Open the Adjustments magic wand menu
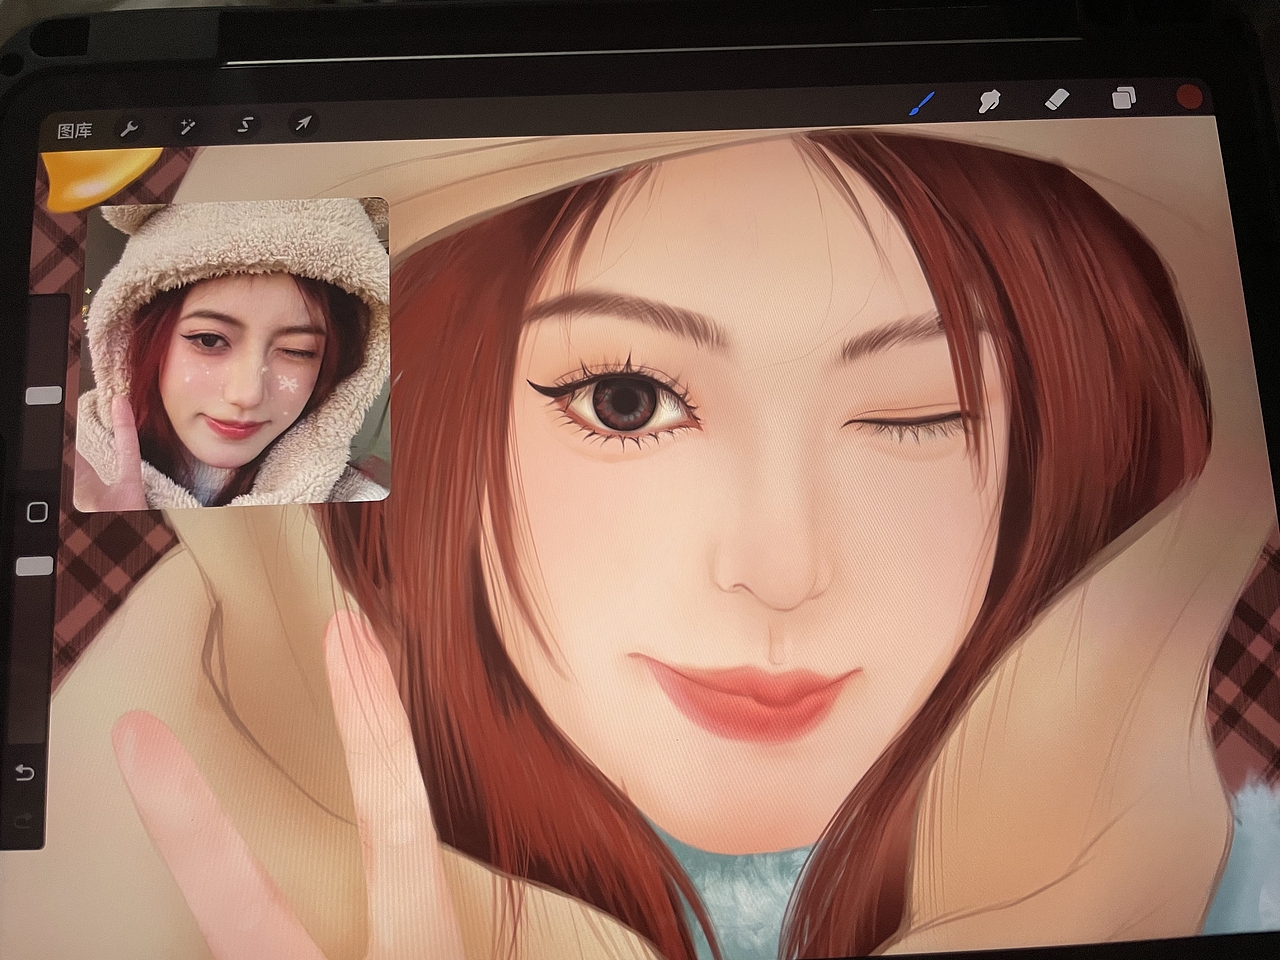The width and height of the screenshot is (1280, 960). pyautogui.click(x=187, y=126)
